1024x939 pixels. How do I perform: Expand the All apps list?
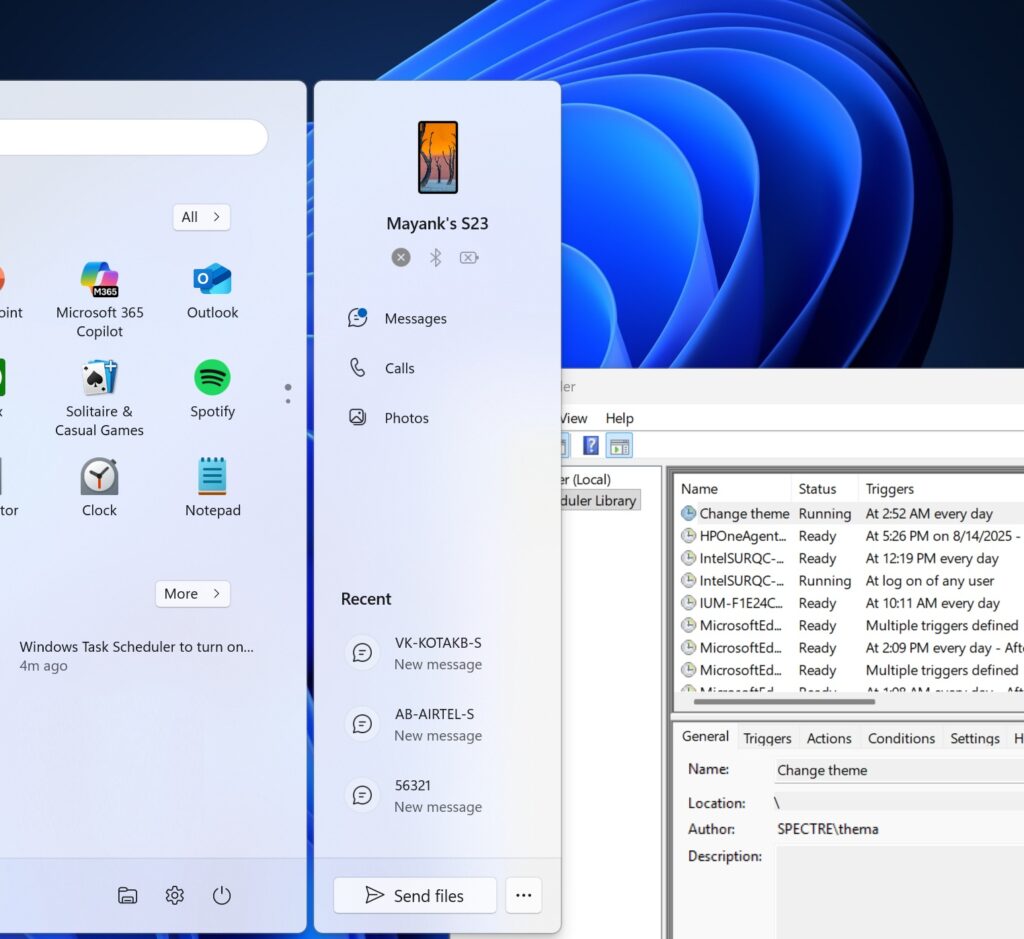201,217
